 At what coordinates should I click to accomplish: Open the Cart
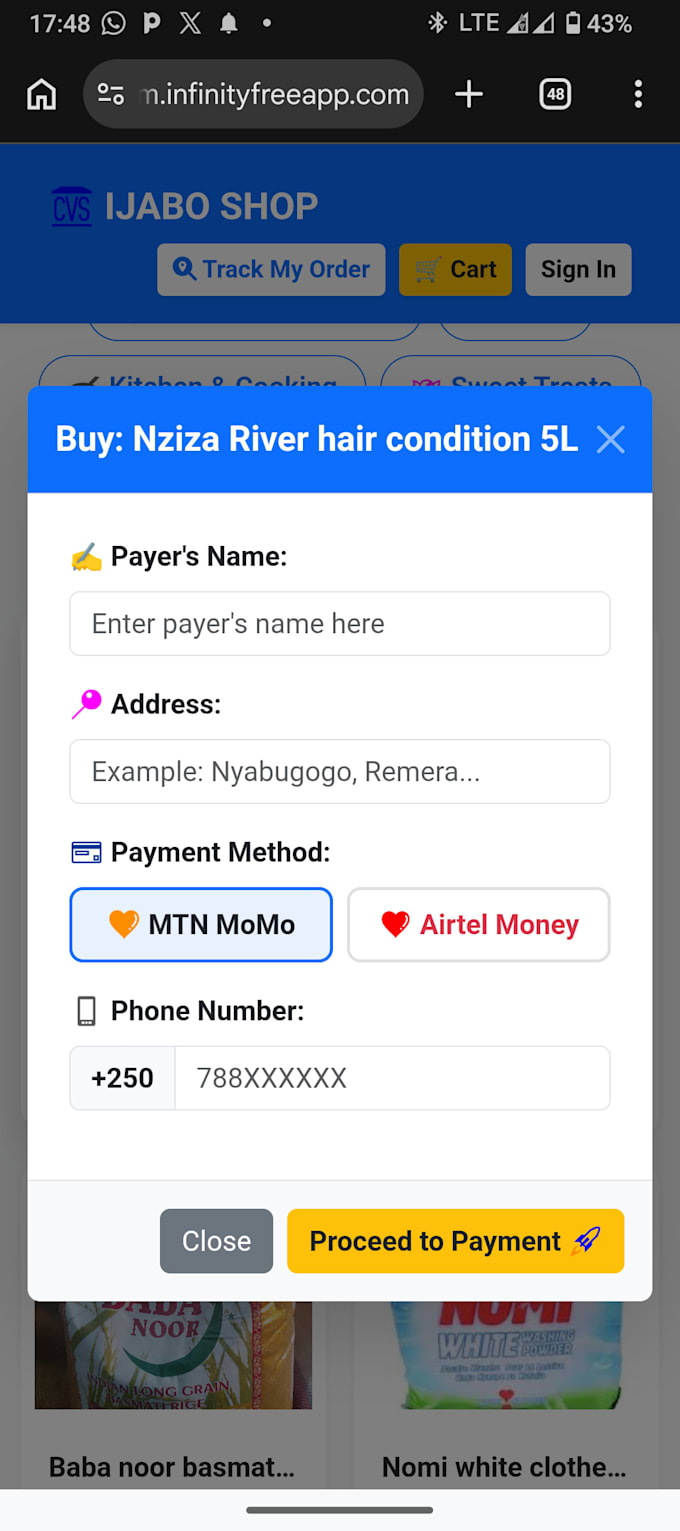click(455, 270)
